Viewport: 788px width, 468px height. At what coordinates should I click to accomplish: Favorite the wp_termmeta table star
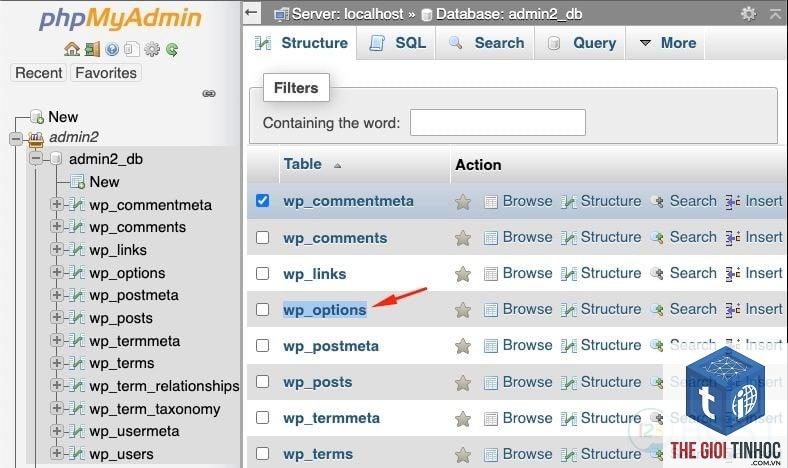pos(462,419)
